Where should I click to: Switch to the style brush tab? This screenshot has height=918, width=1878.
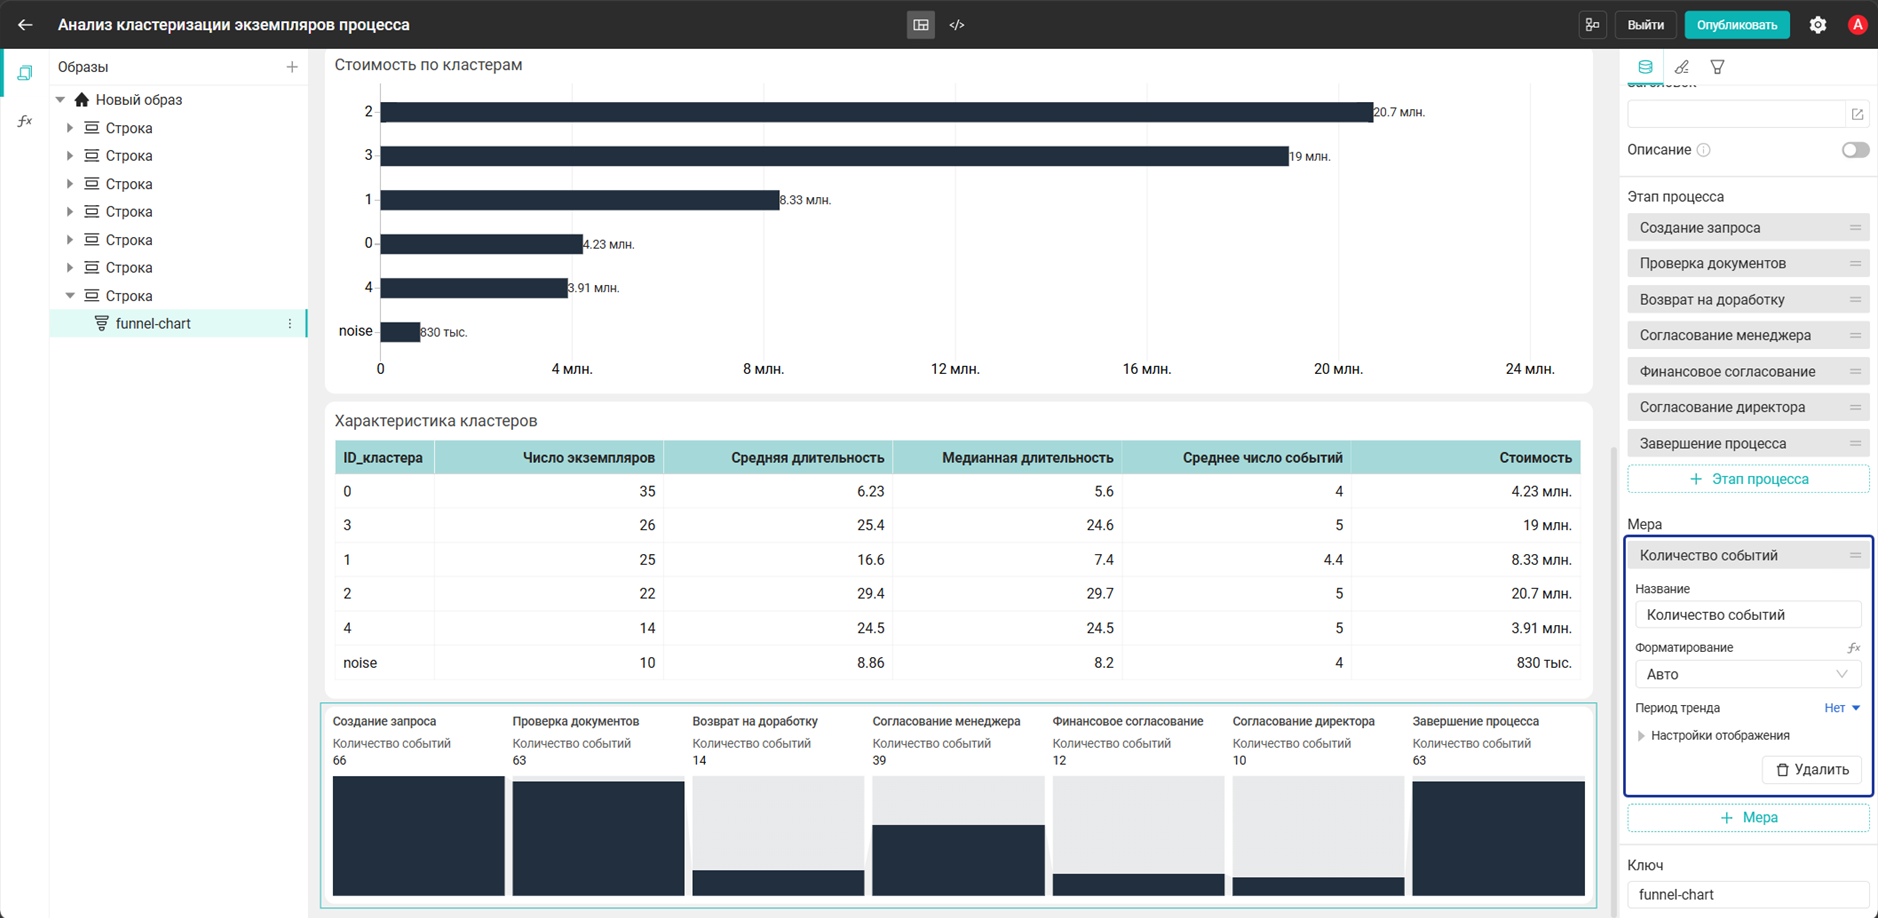pyautogui.click(x=1681, y=67)
